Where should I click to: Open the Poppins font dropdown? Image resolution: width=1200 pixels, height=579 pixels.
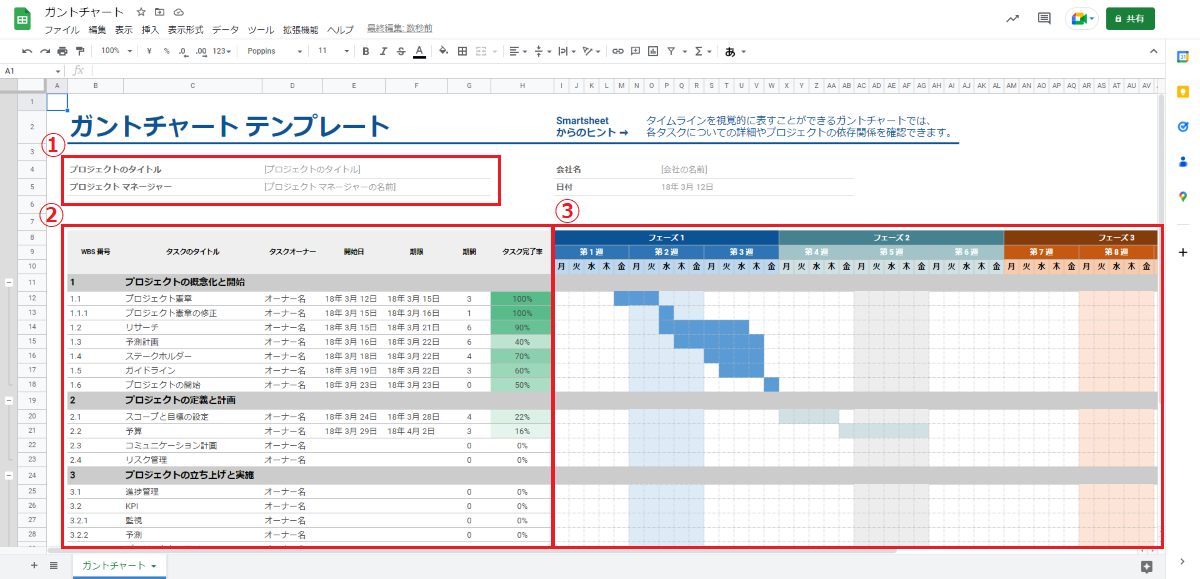click(275, 50)
